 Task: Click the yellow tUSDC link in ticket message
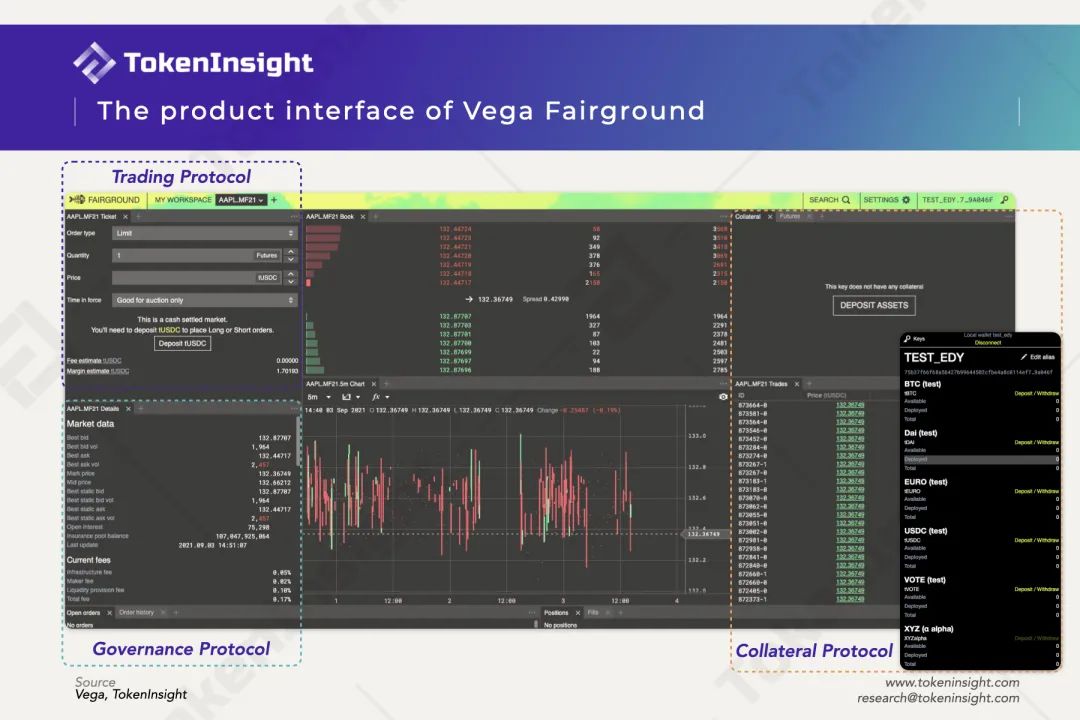[169, 330]
